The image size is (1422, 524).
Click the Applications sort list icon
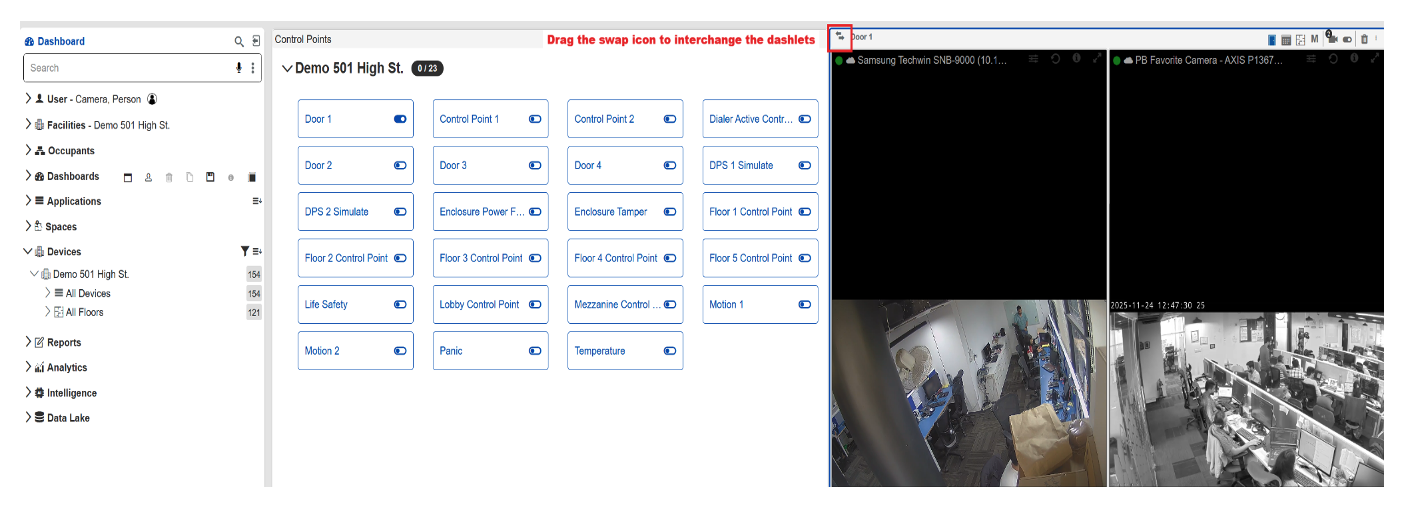tap(257, 201)
